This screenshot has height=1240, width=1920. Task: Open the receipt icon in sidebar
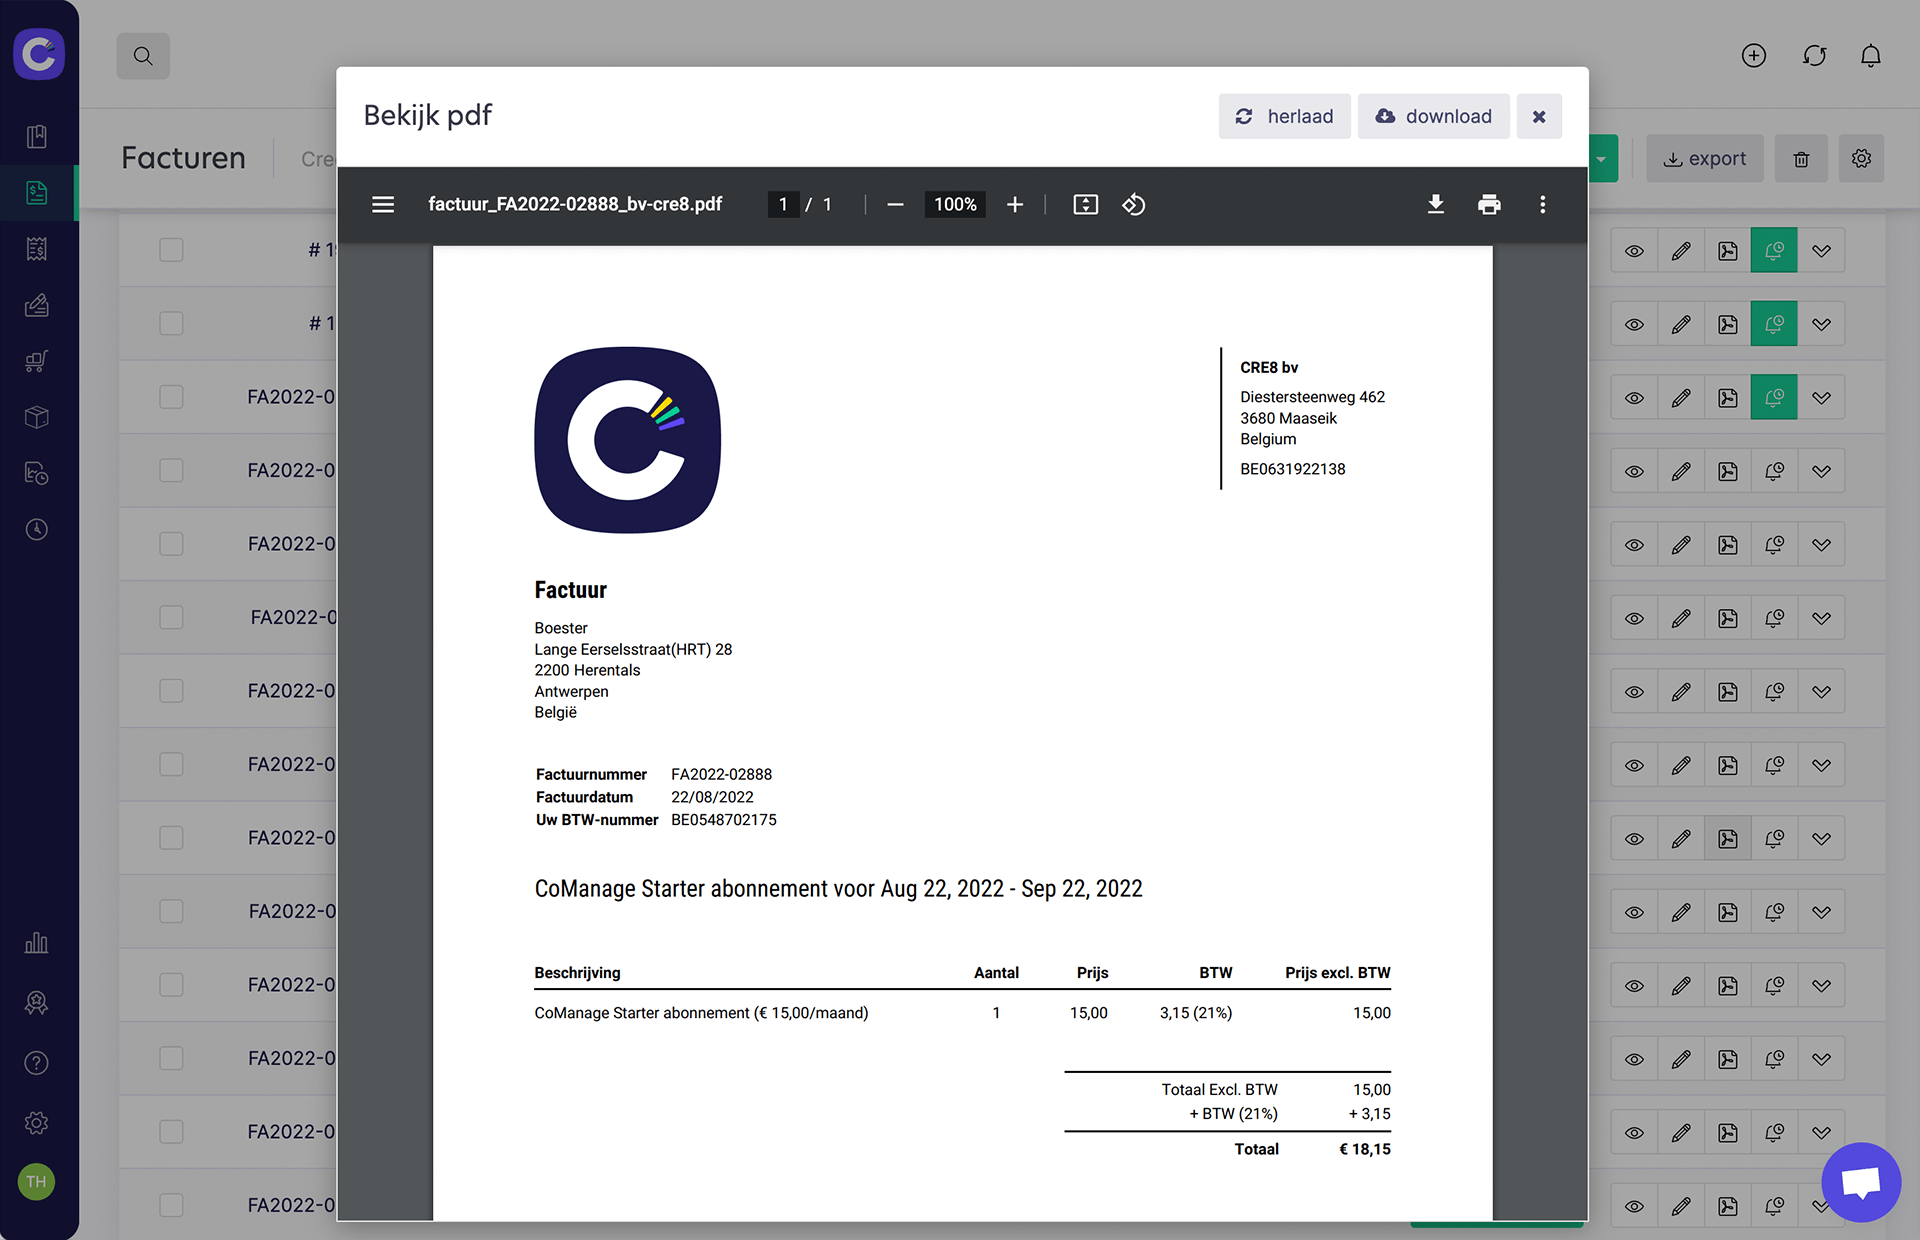point(37,248)
